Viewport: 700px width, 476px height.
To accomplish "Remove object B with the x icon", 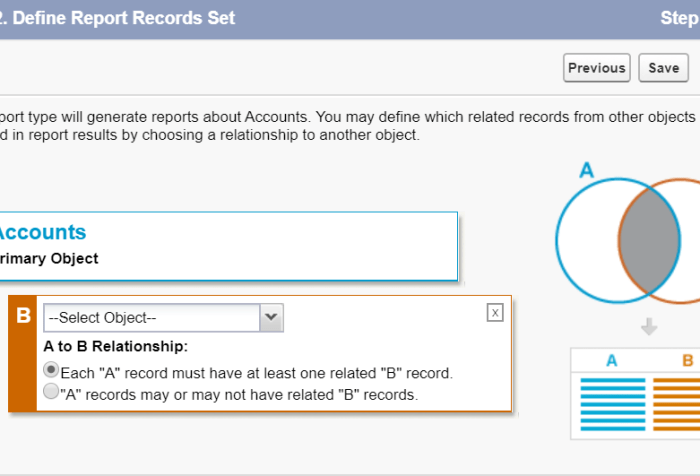I will (x=495, y=313).
